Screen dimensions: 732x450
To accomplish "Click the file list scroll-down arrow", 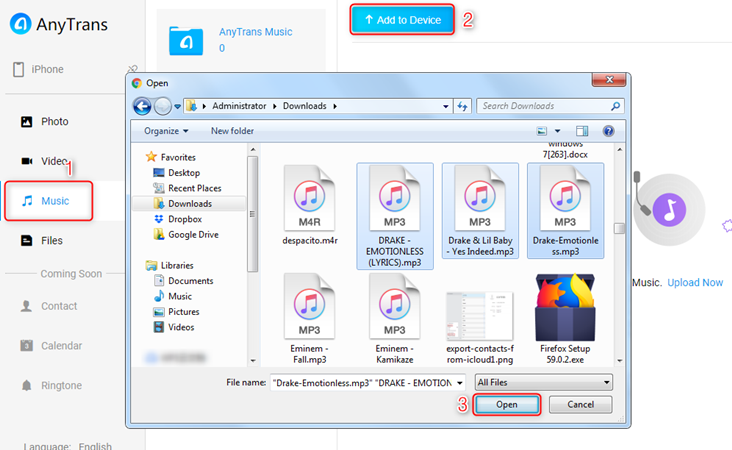I will [x=619, y=360].
